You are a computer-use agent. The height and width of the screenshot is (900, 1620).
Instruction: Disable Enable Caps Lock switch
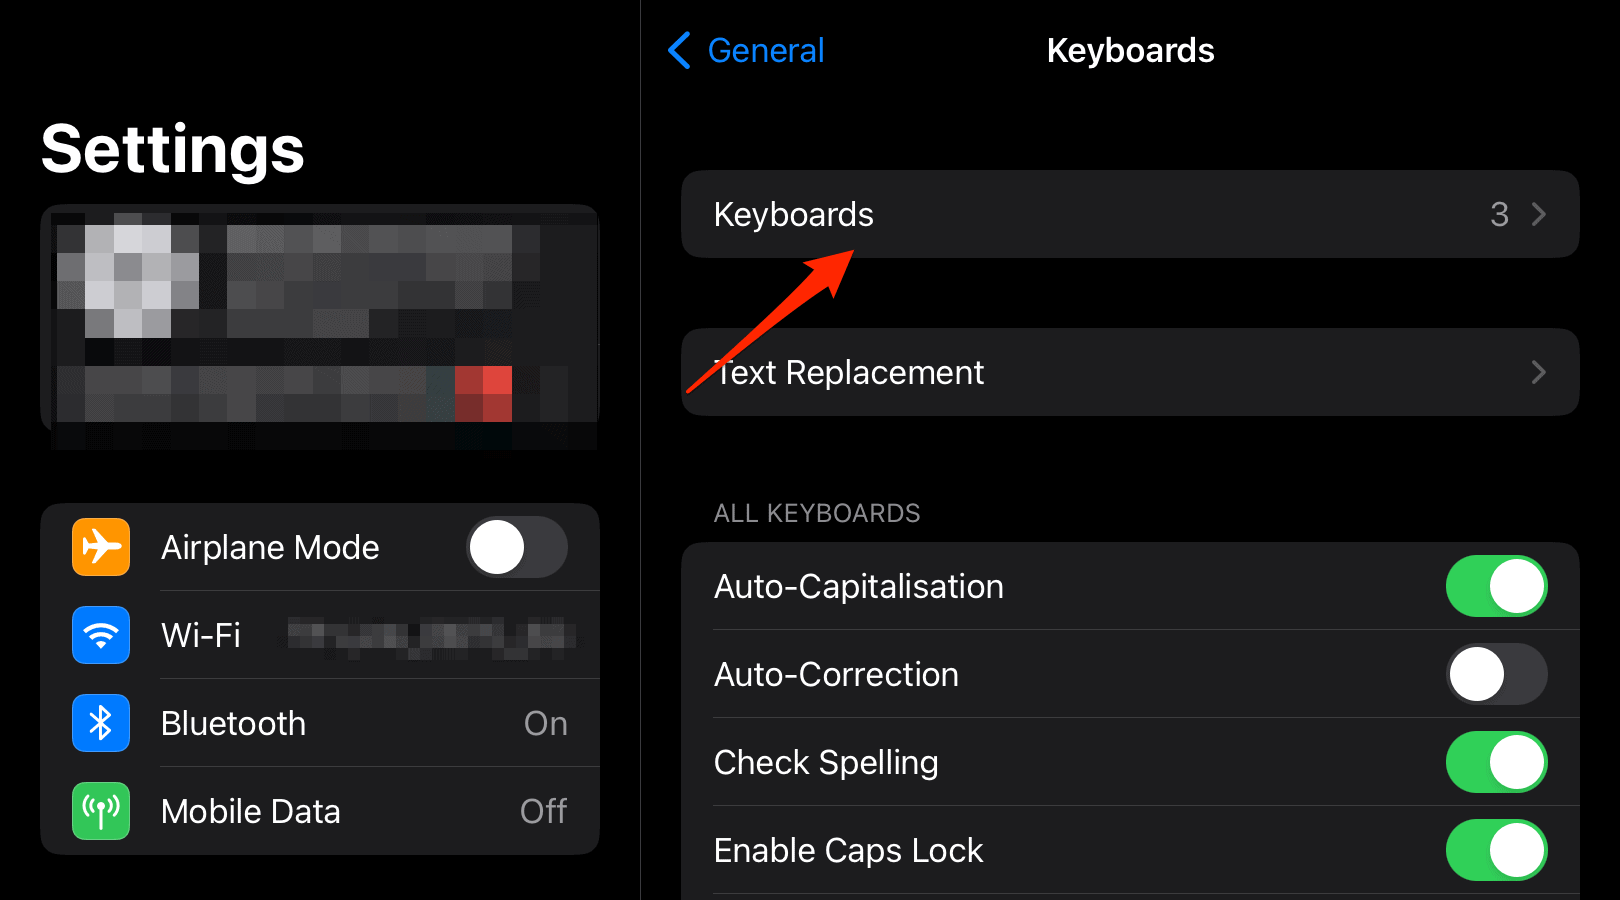1496,850
